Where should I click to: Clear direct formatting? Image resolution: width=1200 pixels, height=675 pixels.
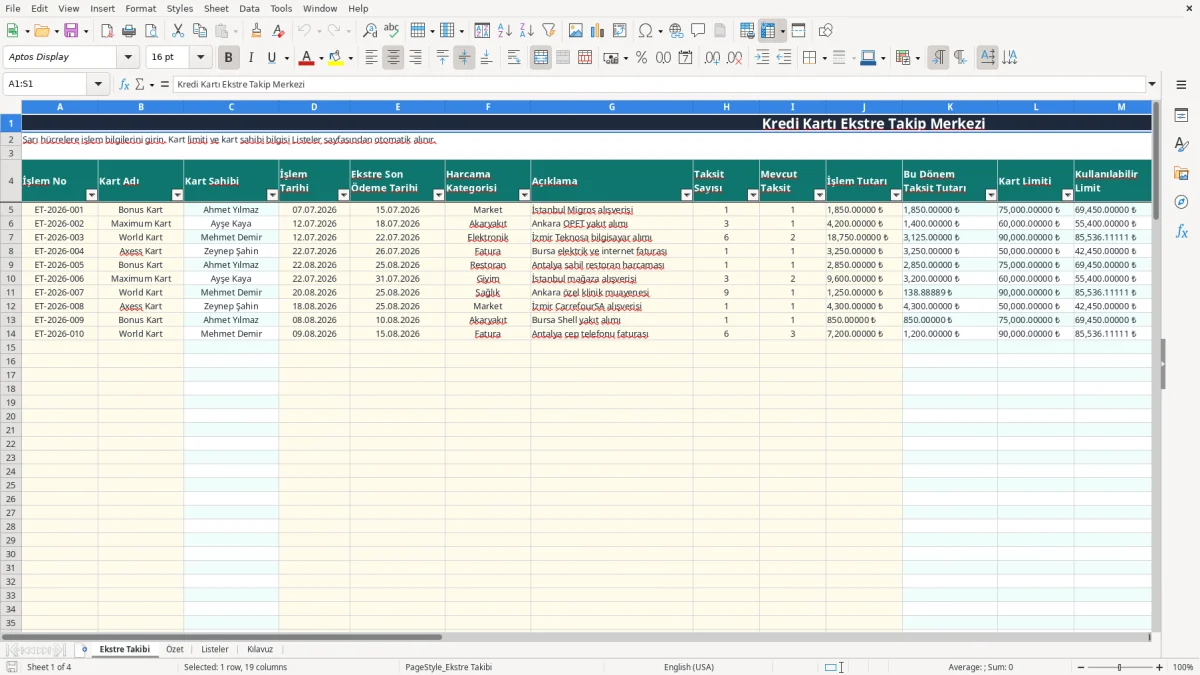pyautogui.click(x=279, y=31)
